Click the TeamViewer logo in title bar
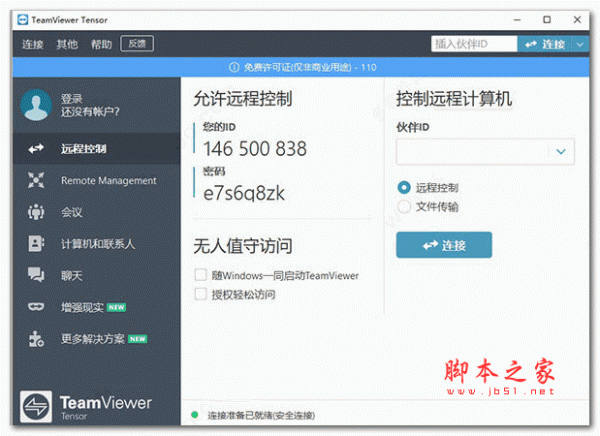The width and height of the screenshot is (600, 436). click(23, 20)
